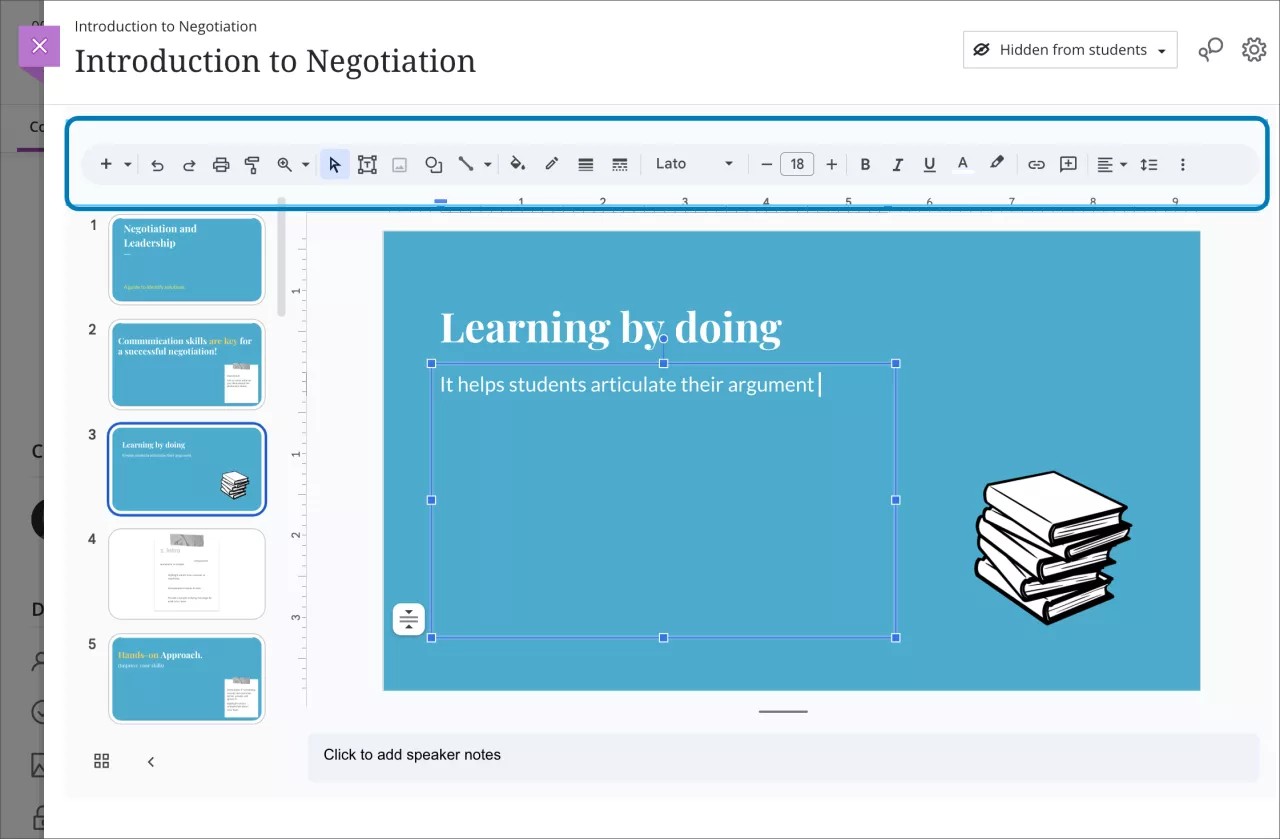Select the Text box tool
The height and width of the screenshot is (839, 1280).
[x=367, y=164]
